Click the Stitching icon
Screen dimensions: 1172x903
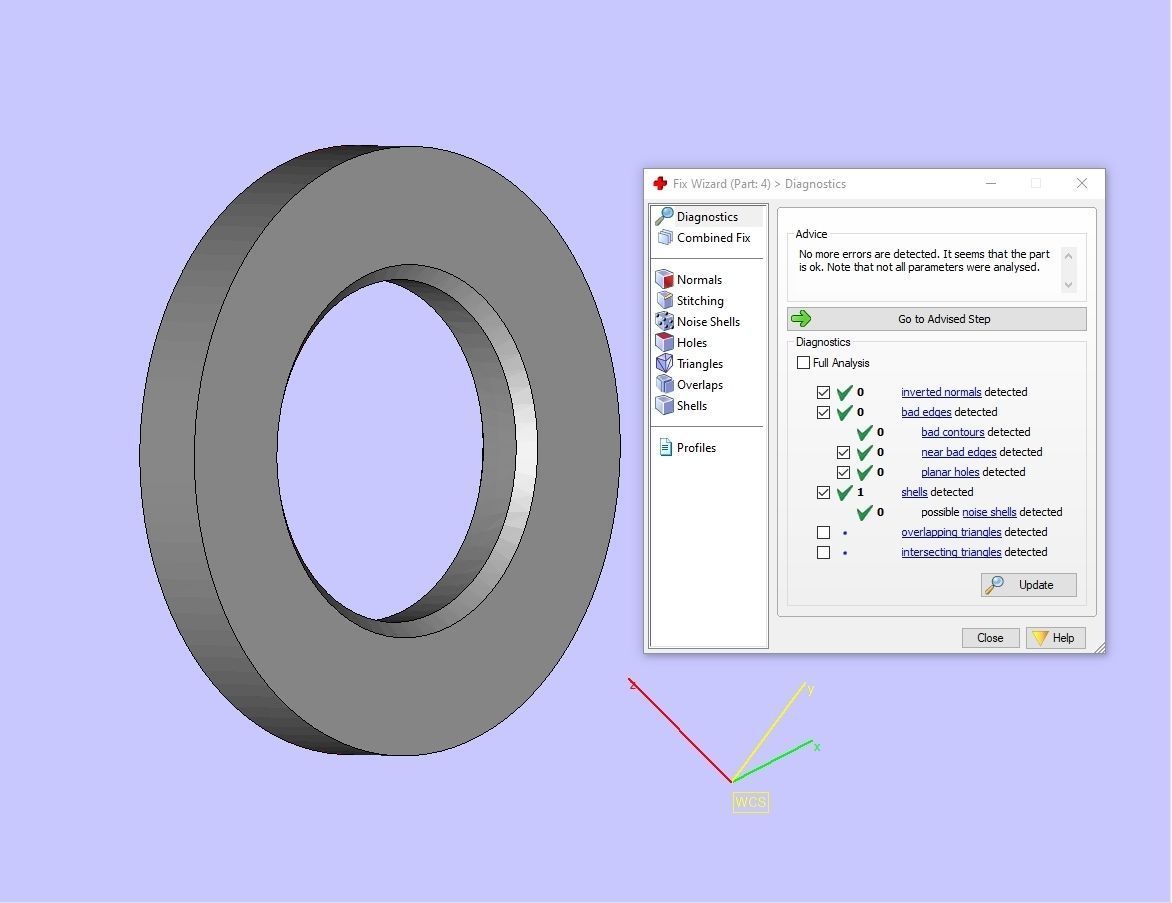664,300
